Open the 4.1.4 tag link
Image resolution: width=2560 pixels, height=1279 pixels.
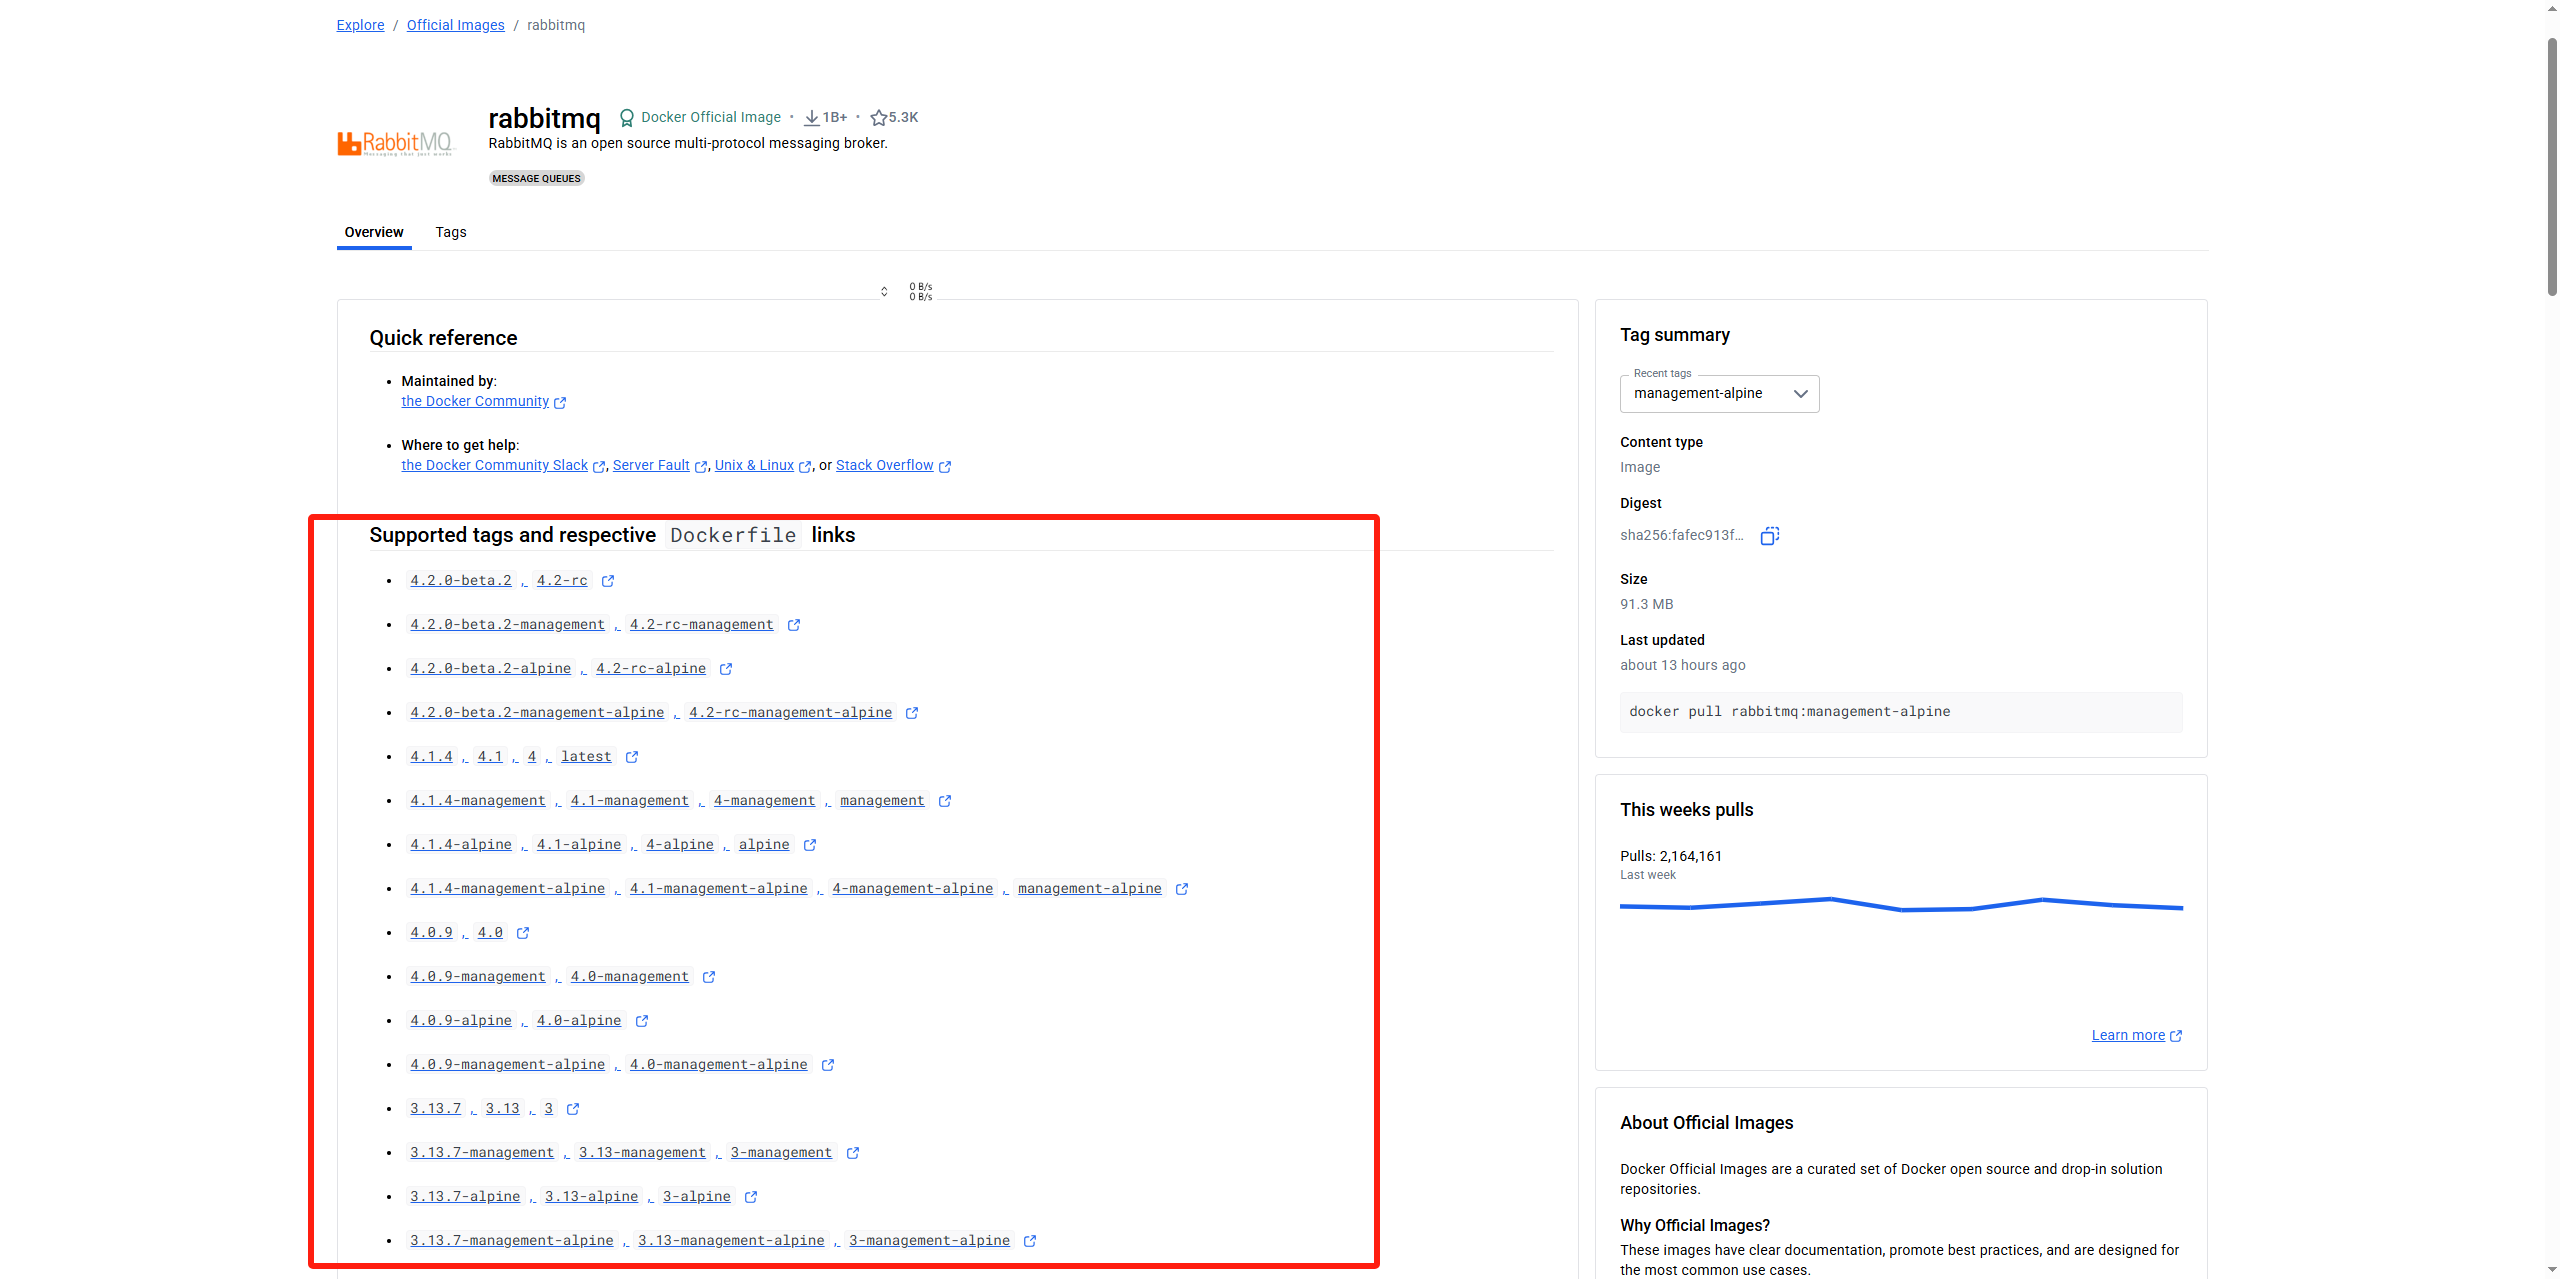tap(431, 757)
